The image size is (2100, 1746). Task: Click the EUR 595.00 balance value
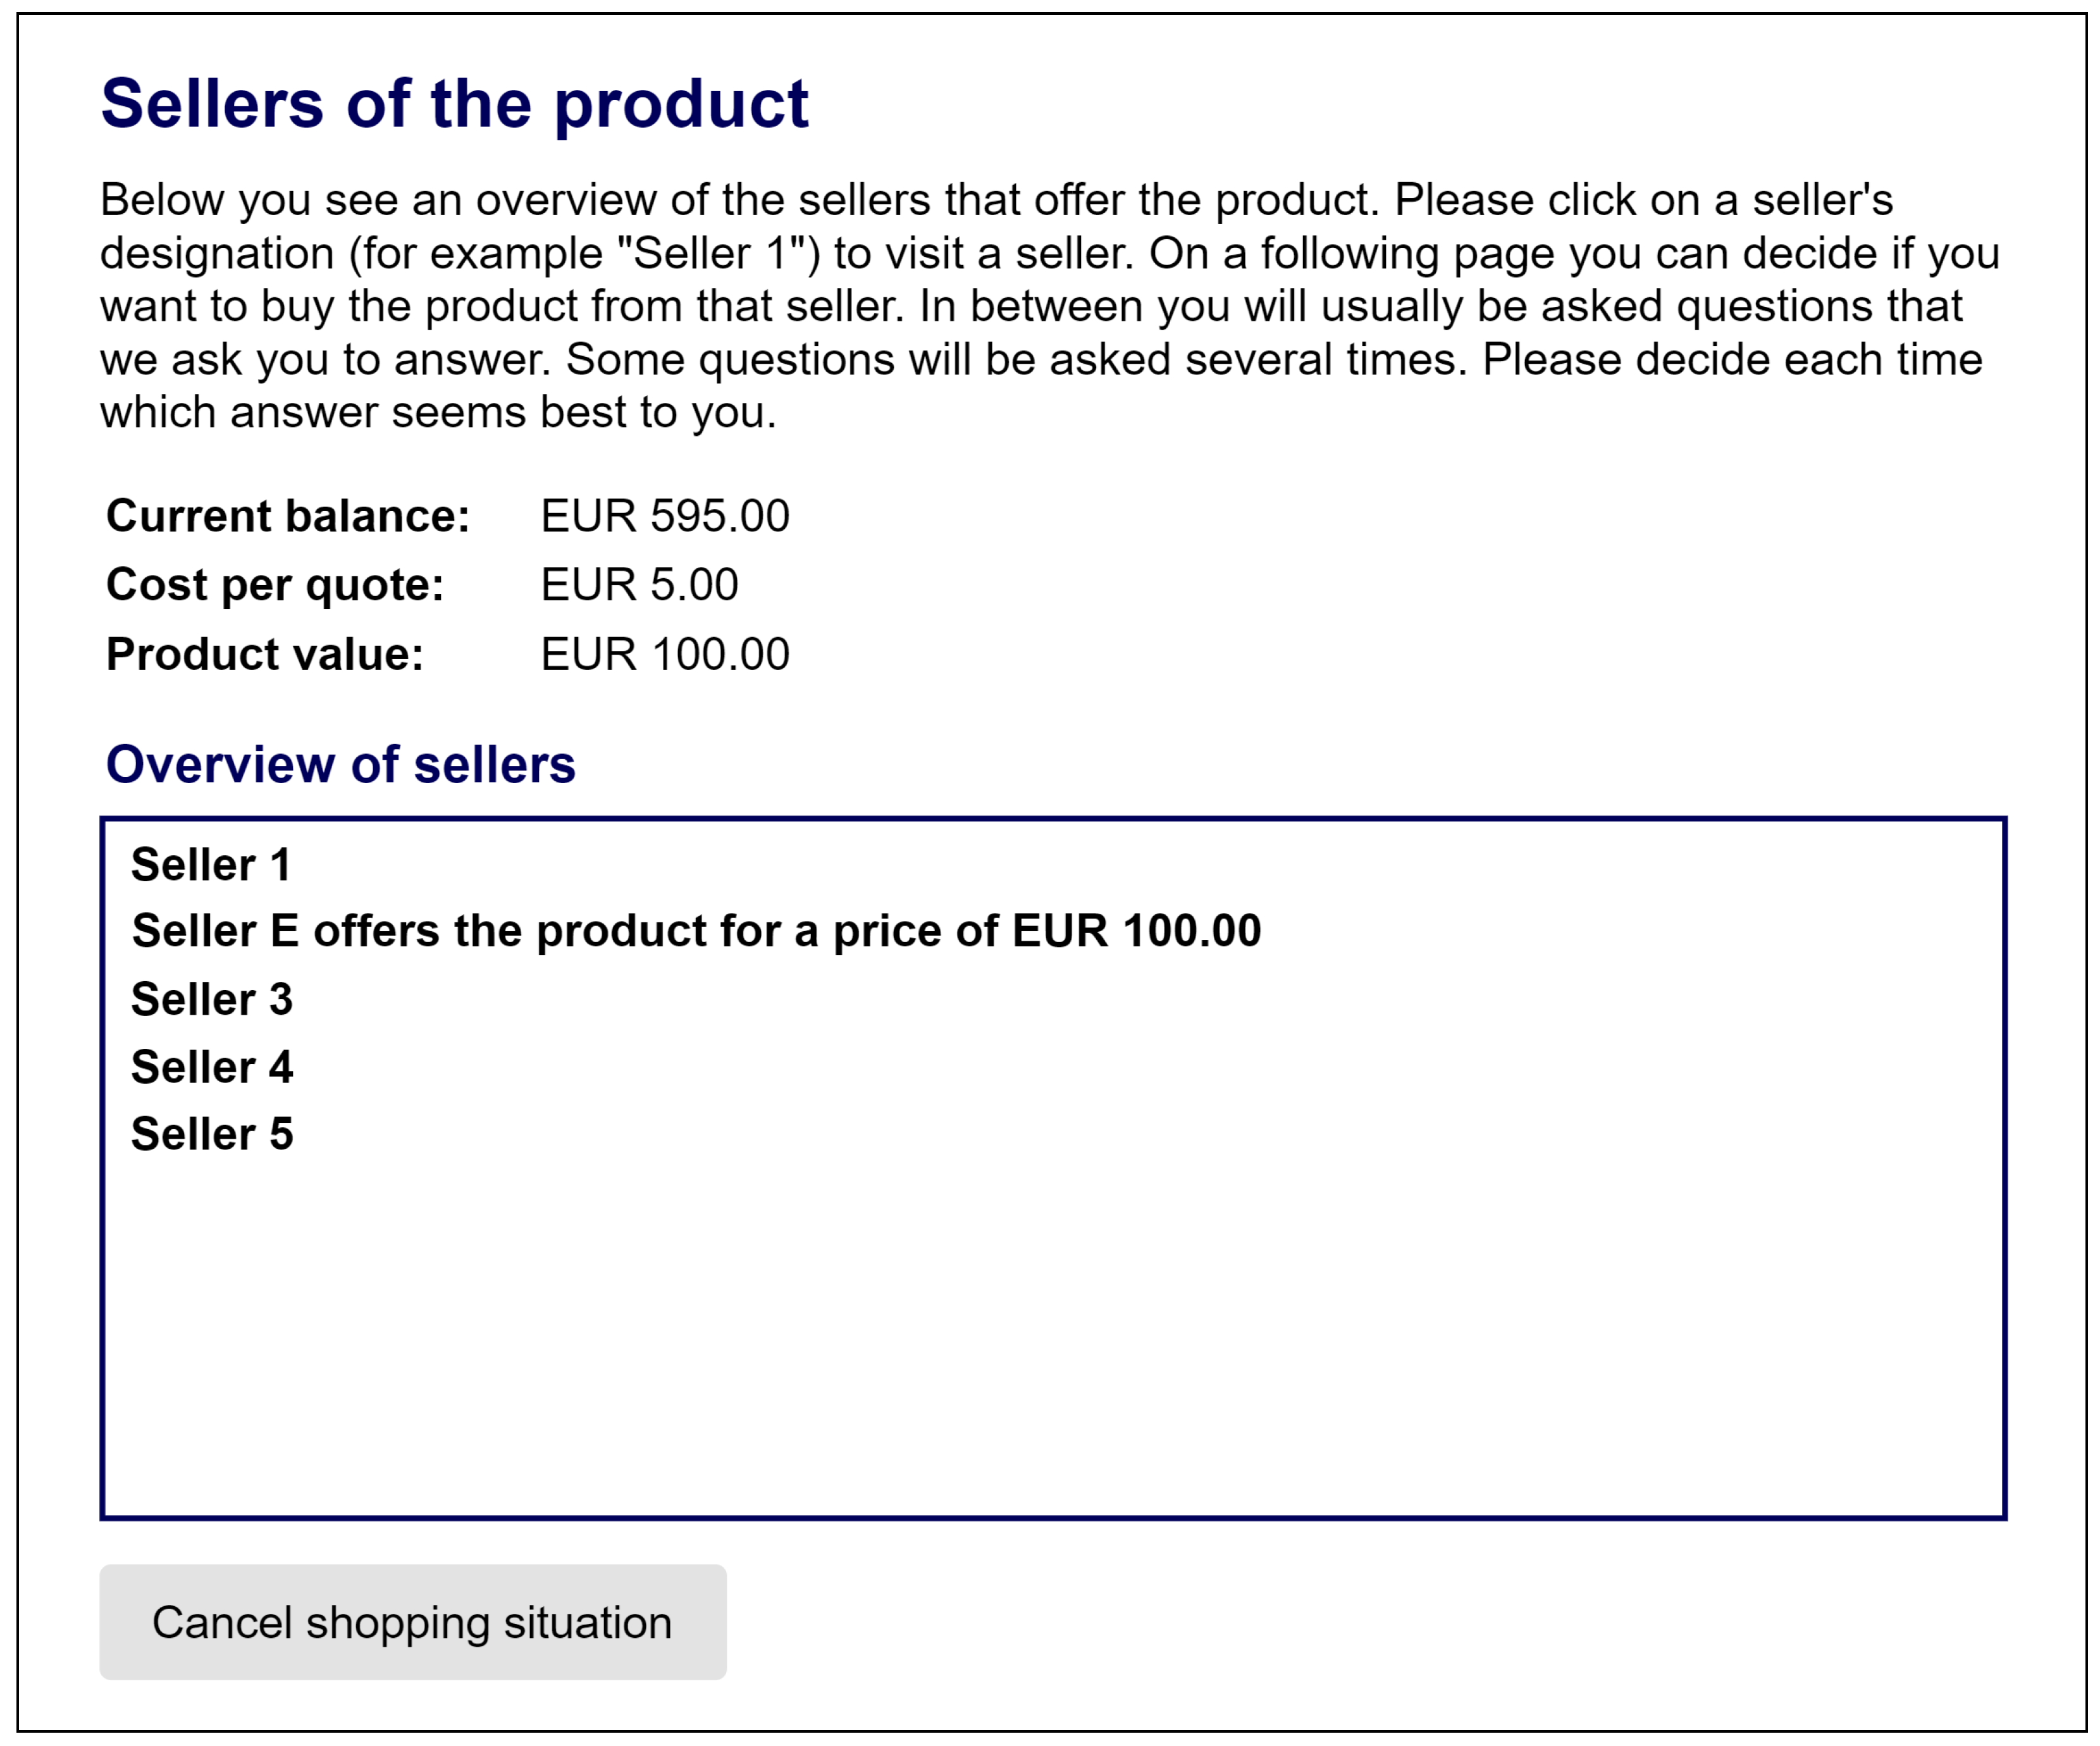coord(664,517)
